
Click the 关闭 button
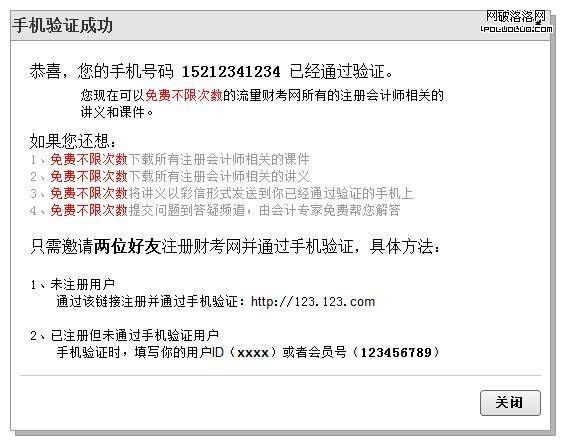point(510,403)
